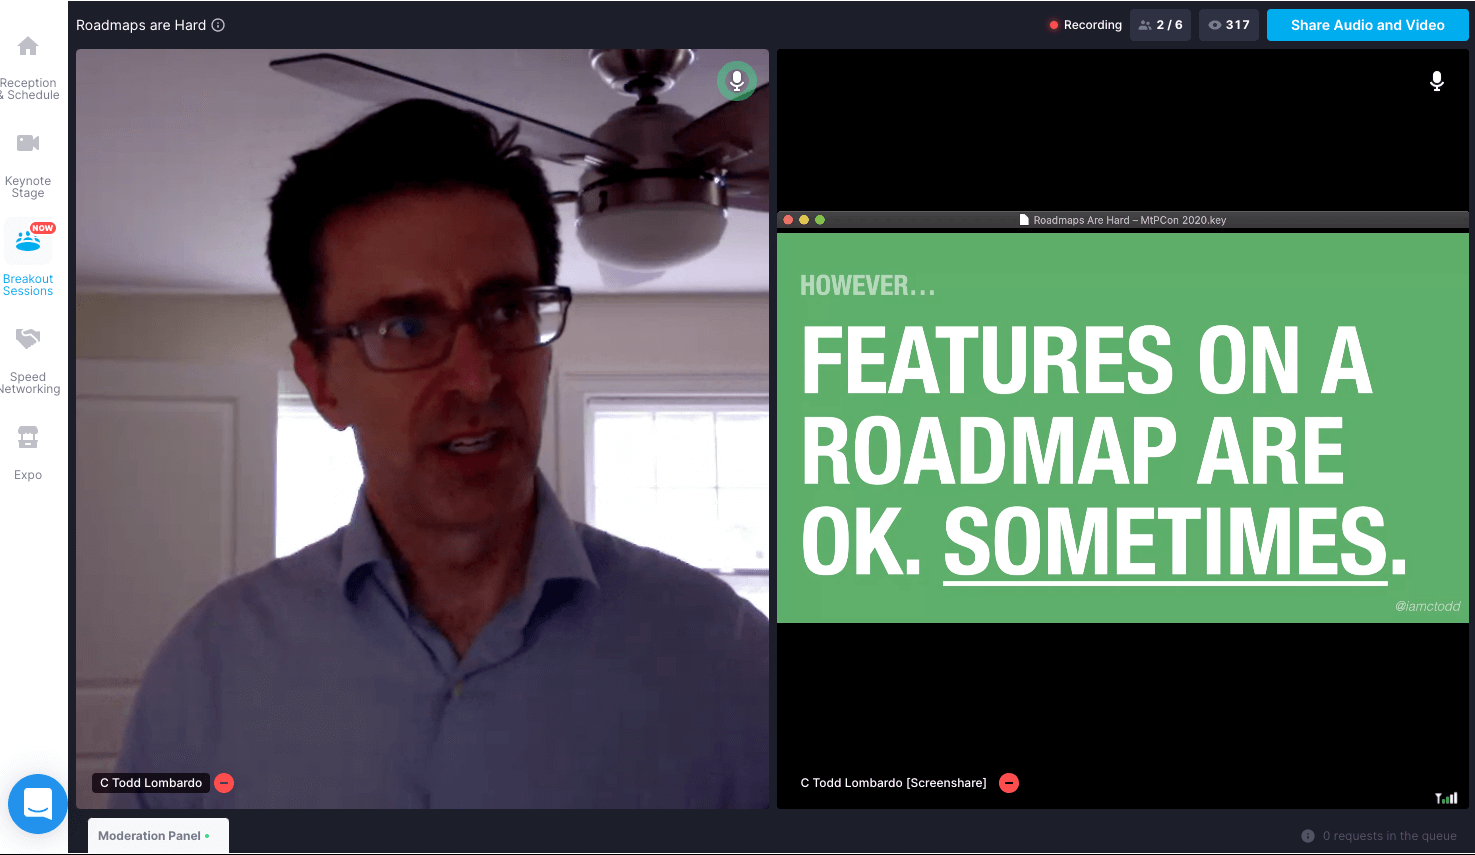Open Breakout Sessions icon in sidebar
The width and height of the screenshot is (1475, 855).
click(28, 241)
